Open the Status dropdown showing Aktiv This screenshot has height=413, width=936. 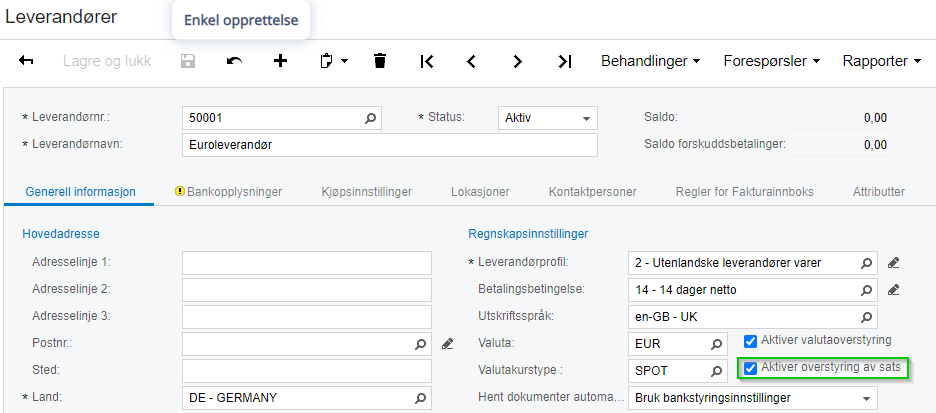(547, 118)
